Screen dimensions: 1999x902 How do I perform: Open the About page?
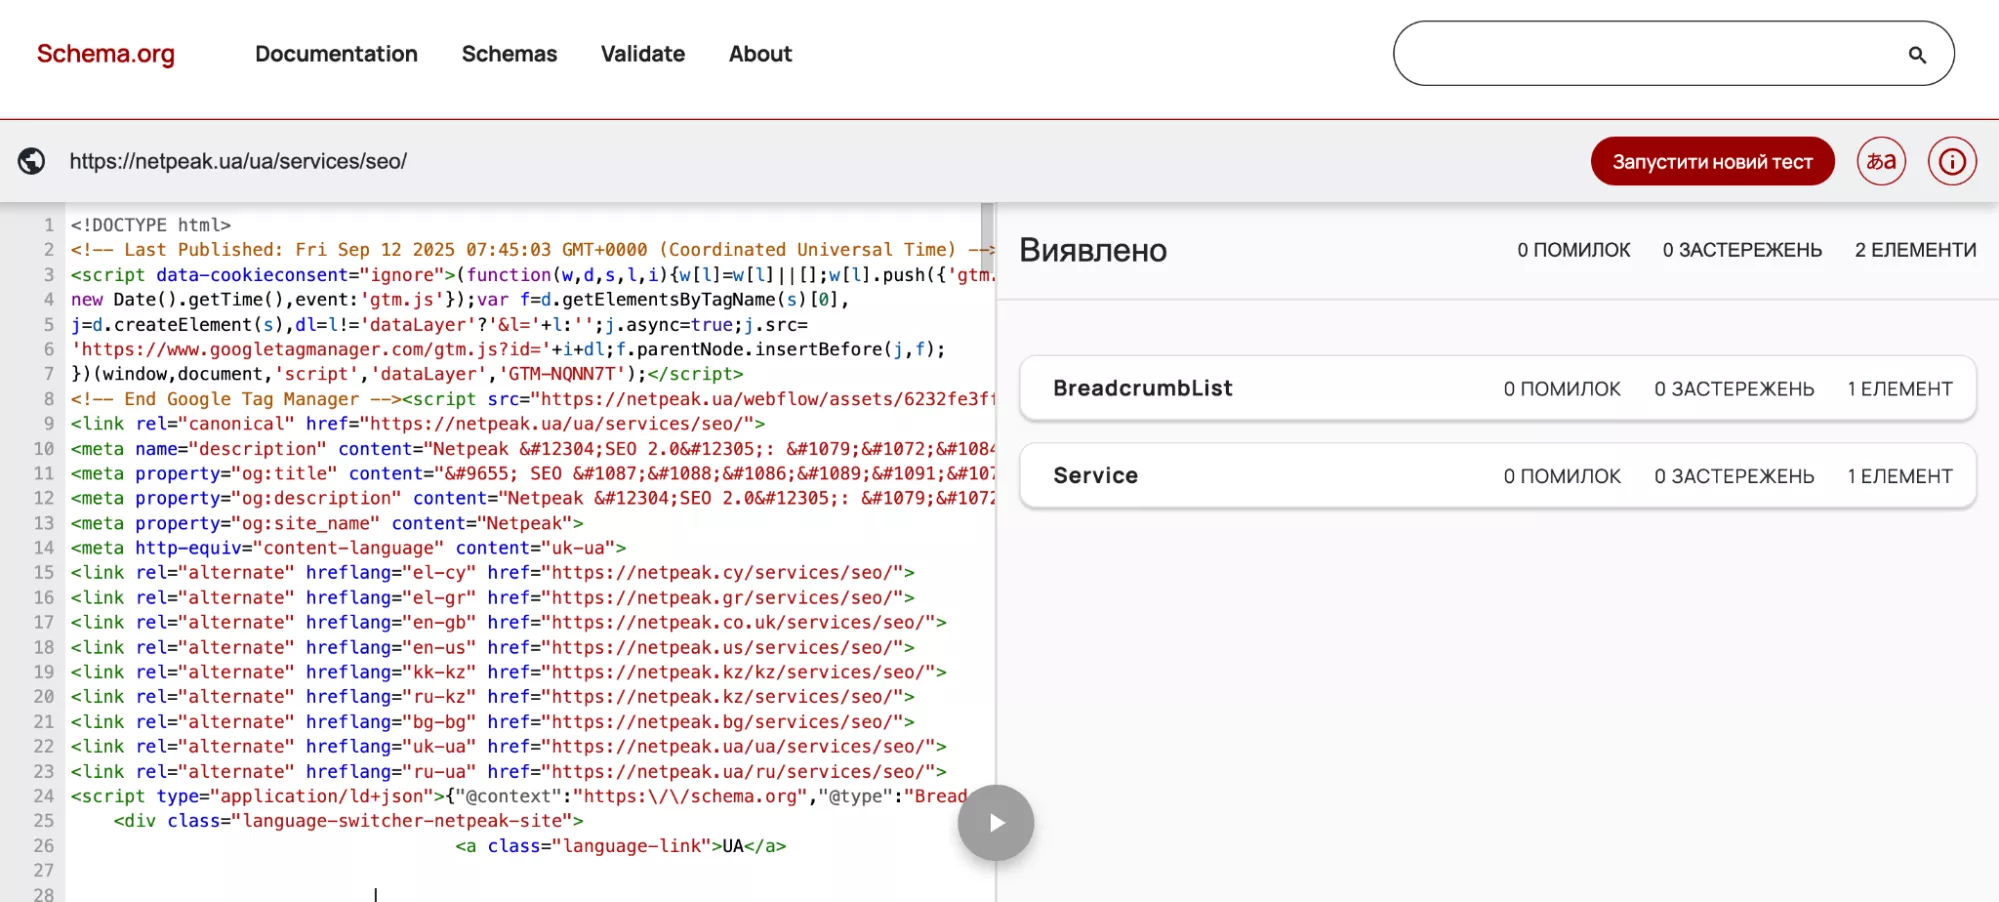pyautogui.click(x=760, y=54)
